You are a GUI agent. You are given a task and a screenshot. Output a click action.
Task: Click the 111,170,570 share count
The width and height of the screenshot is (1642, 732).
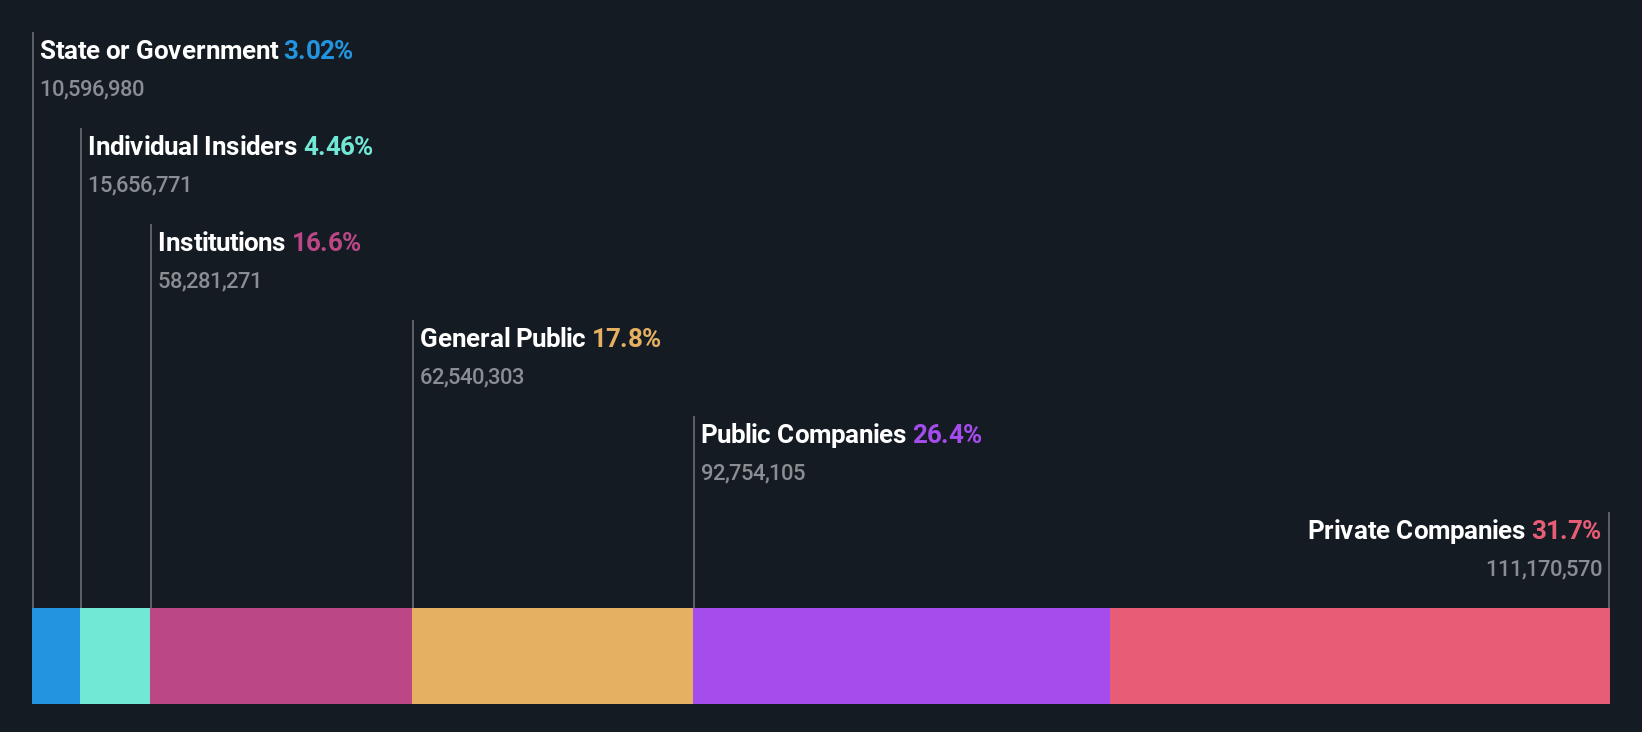[1543, 569]
